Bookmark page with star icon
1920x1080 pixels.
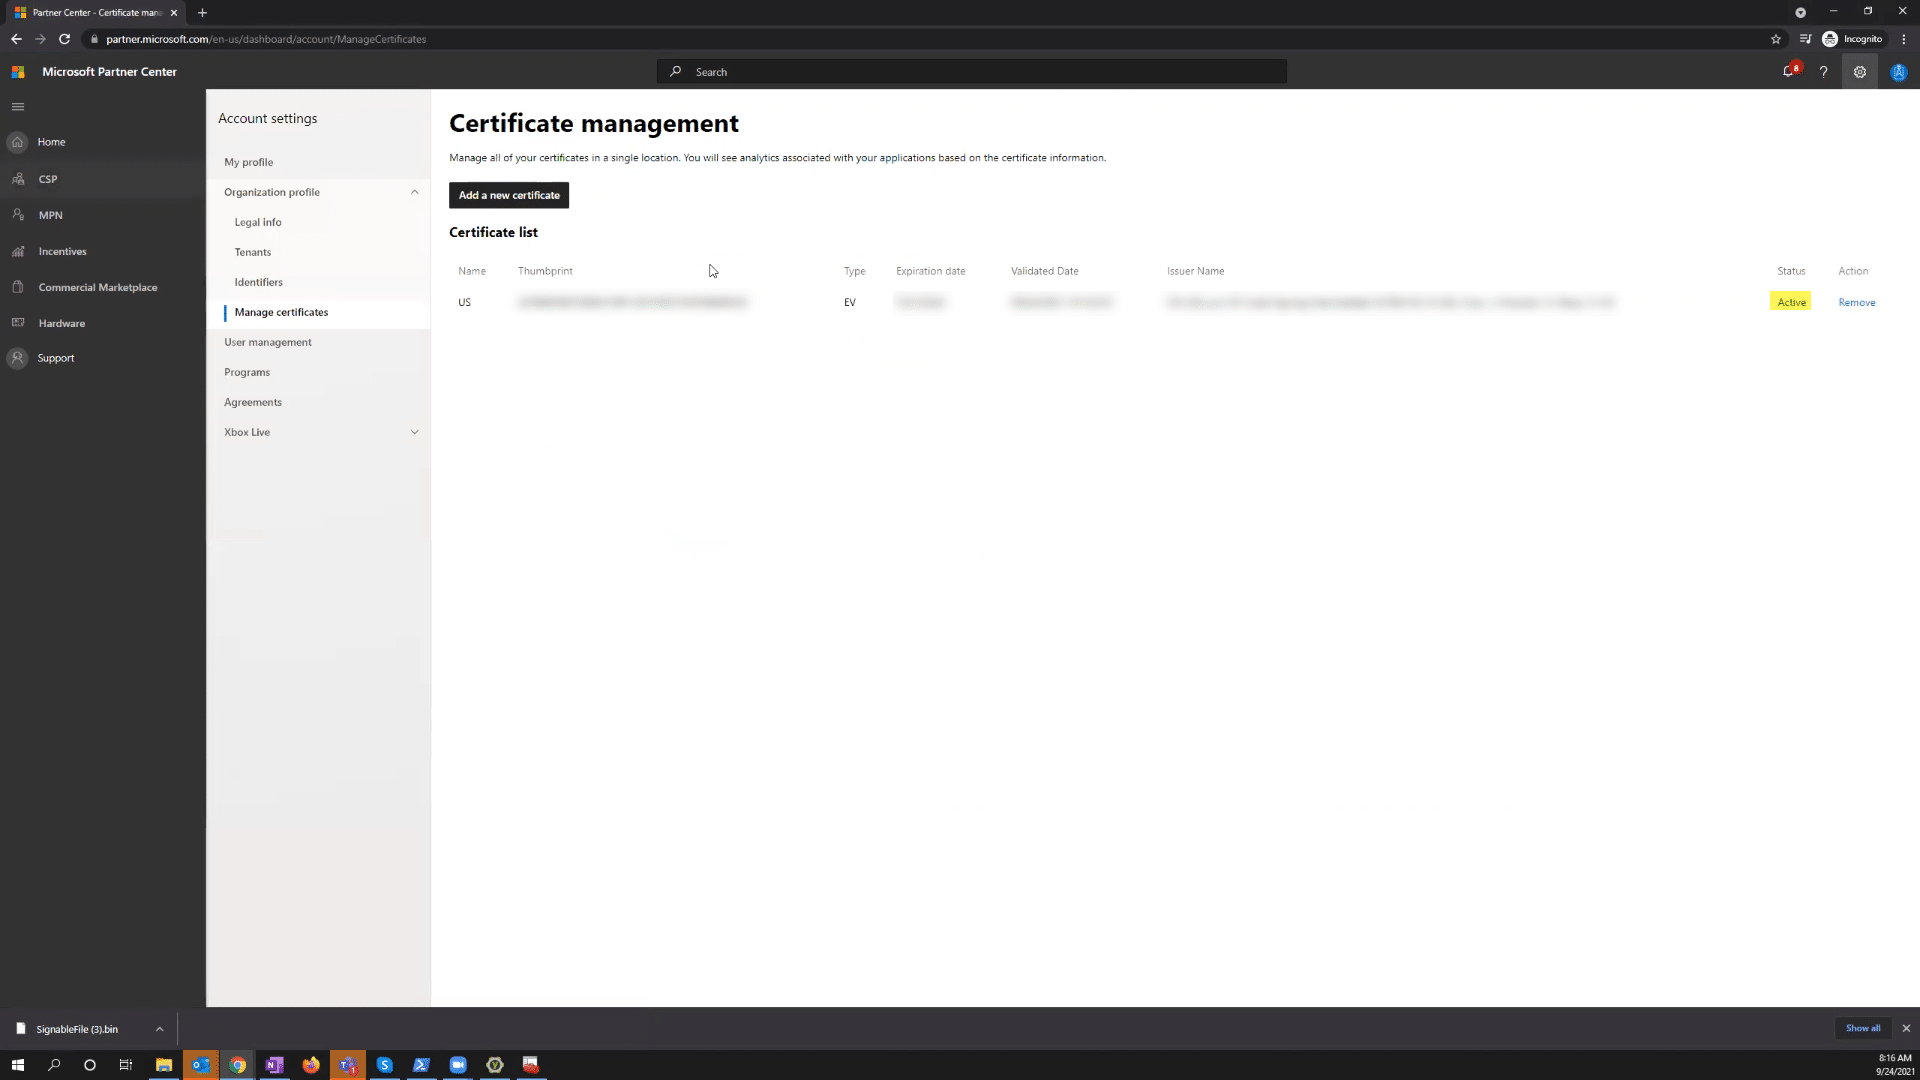pos(1776,39)
